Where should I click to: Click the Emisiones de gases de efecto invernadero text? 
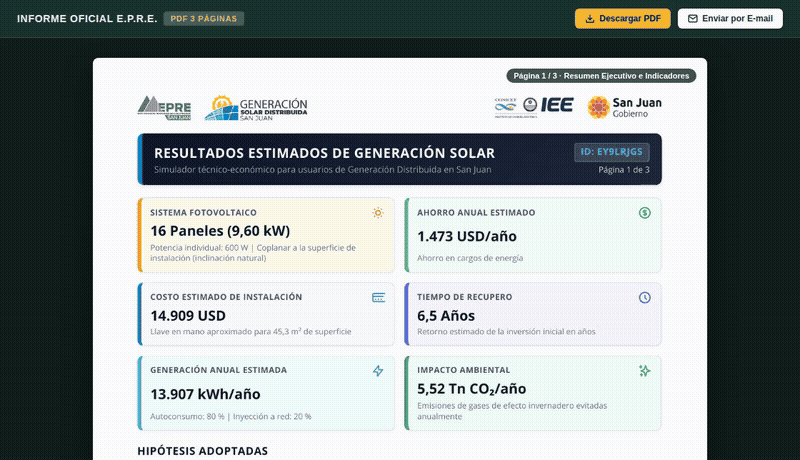[x=512, y=411]
